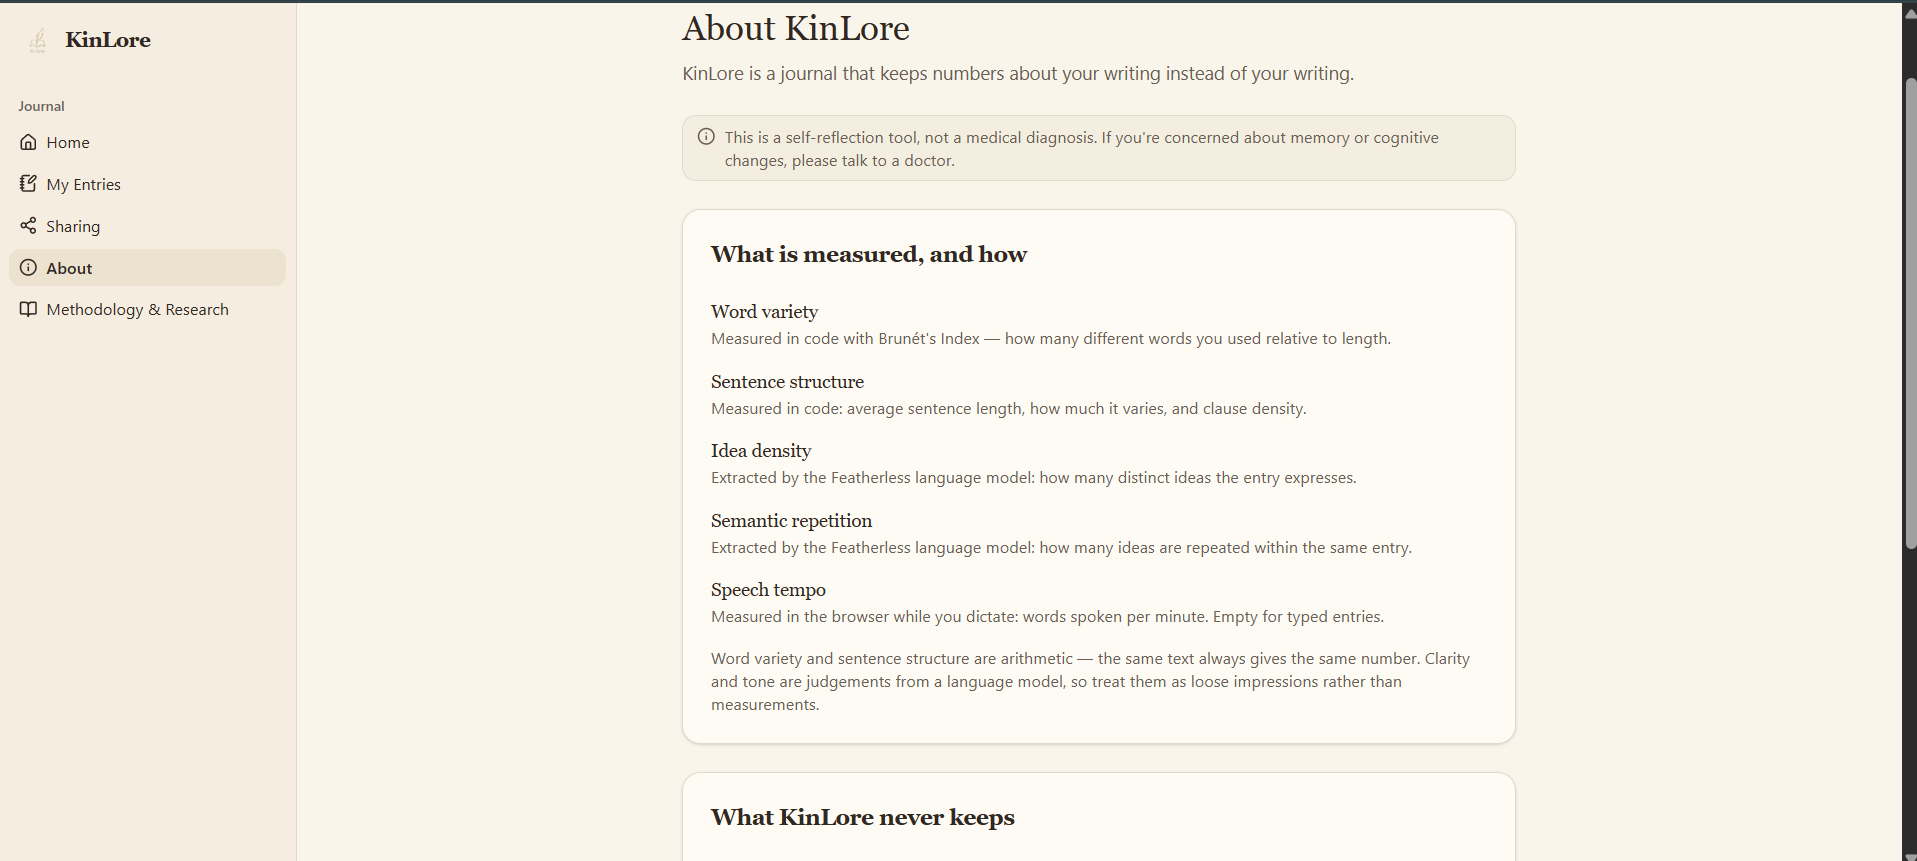Image resolution: width=1917 pixels, height=861 pixels.
Task: Click the 'Word variety' subheading
Action: click(764, 312)
